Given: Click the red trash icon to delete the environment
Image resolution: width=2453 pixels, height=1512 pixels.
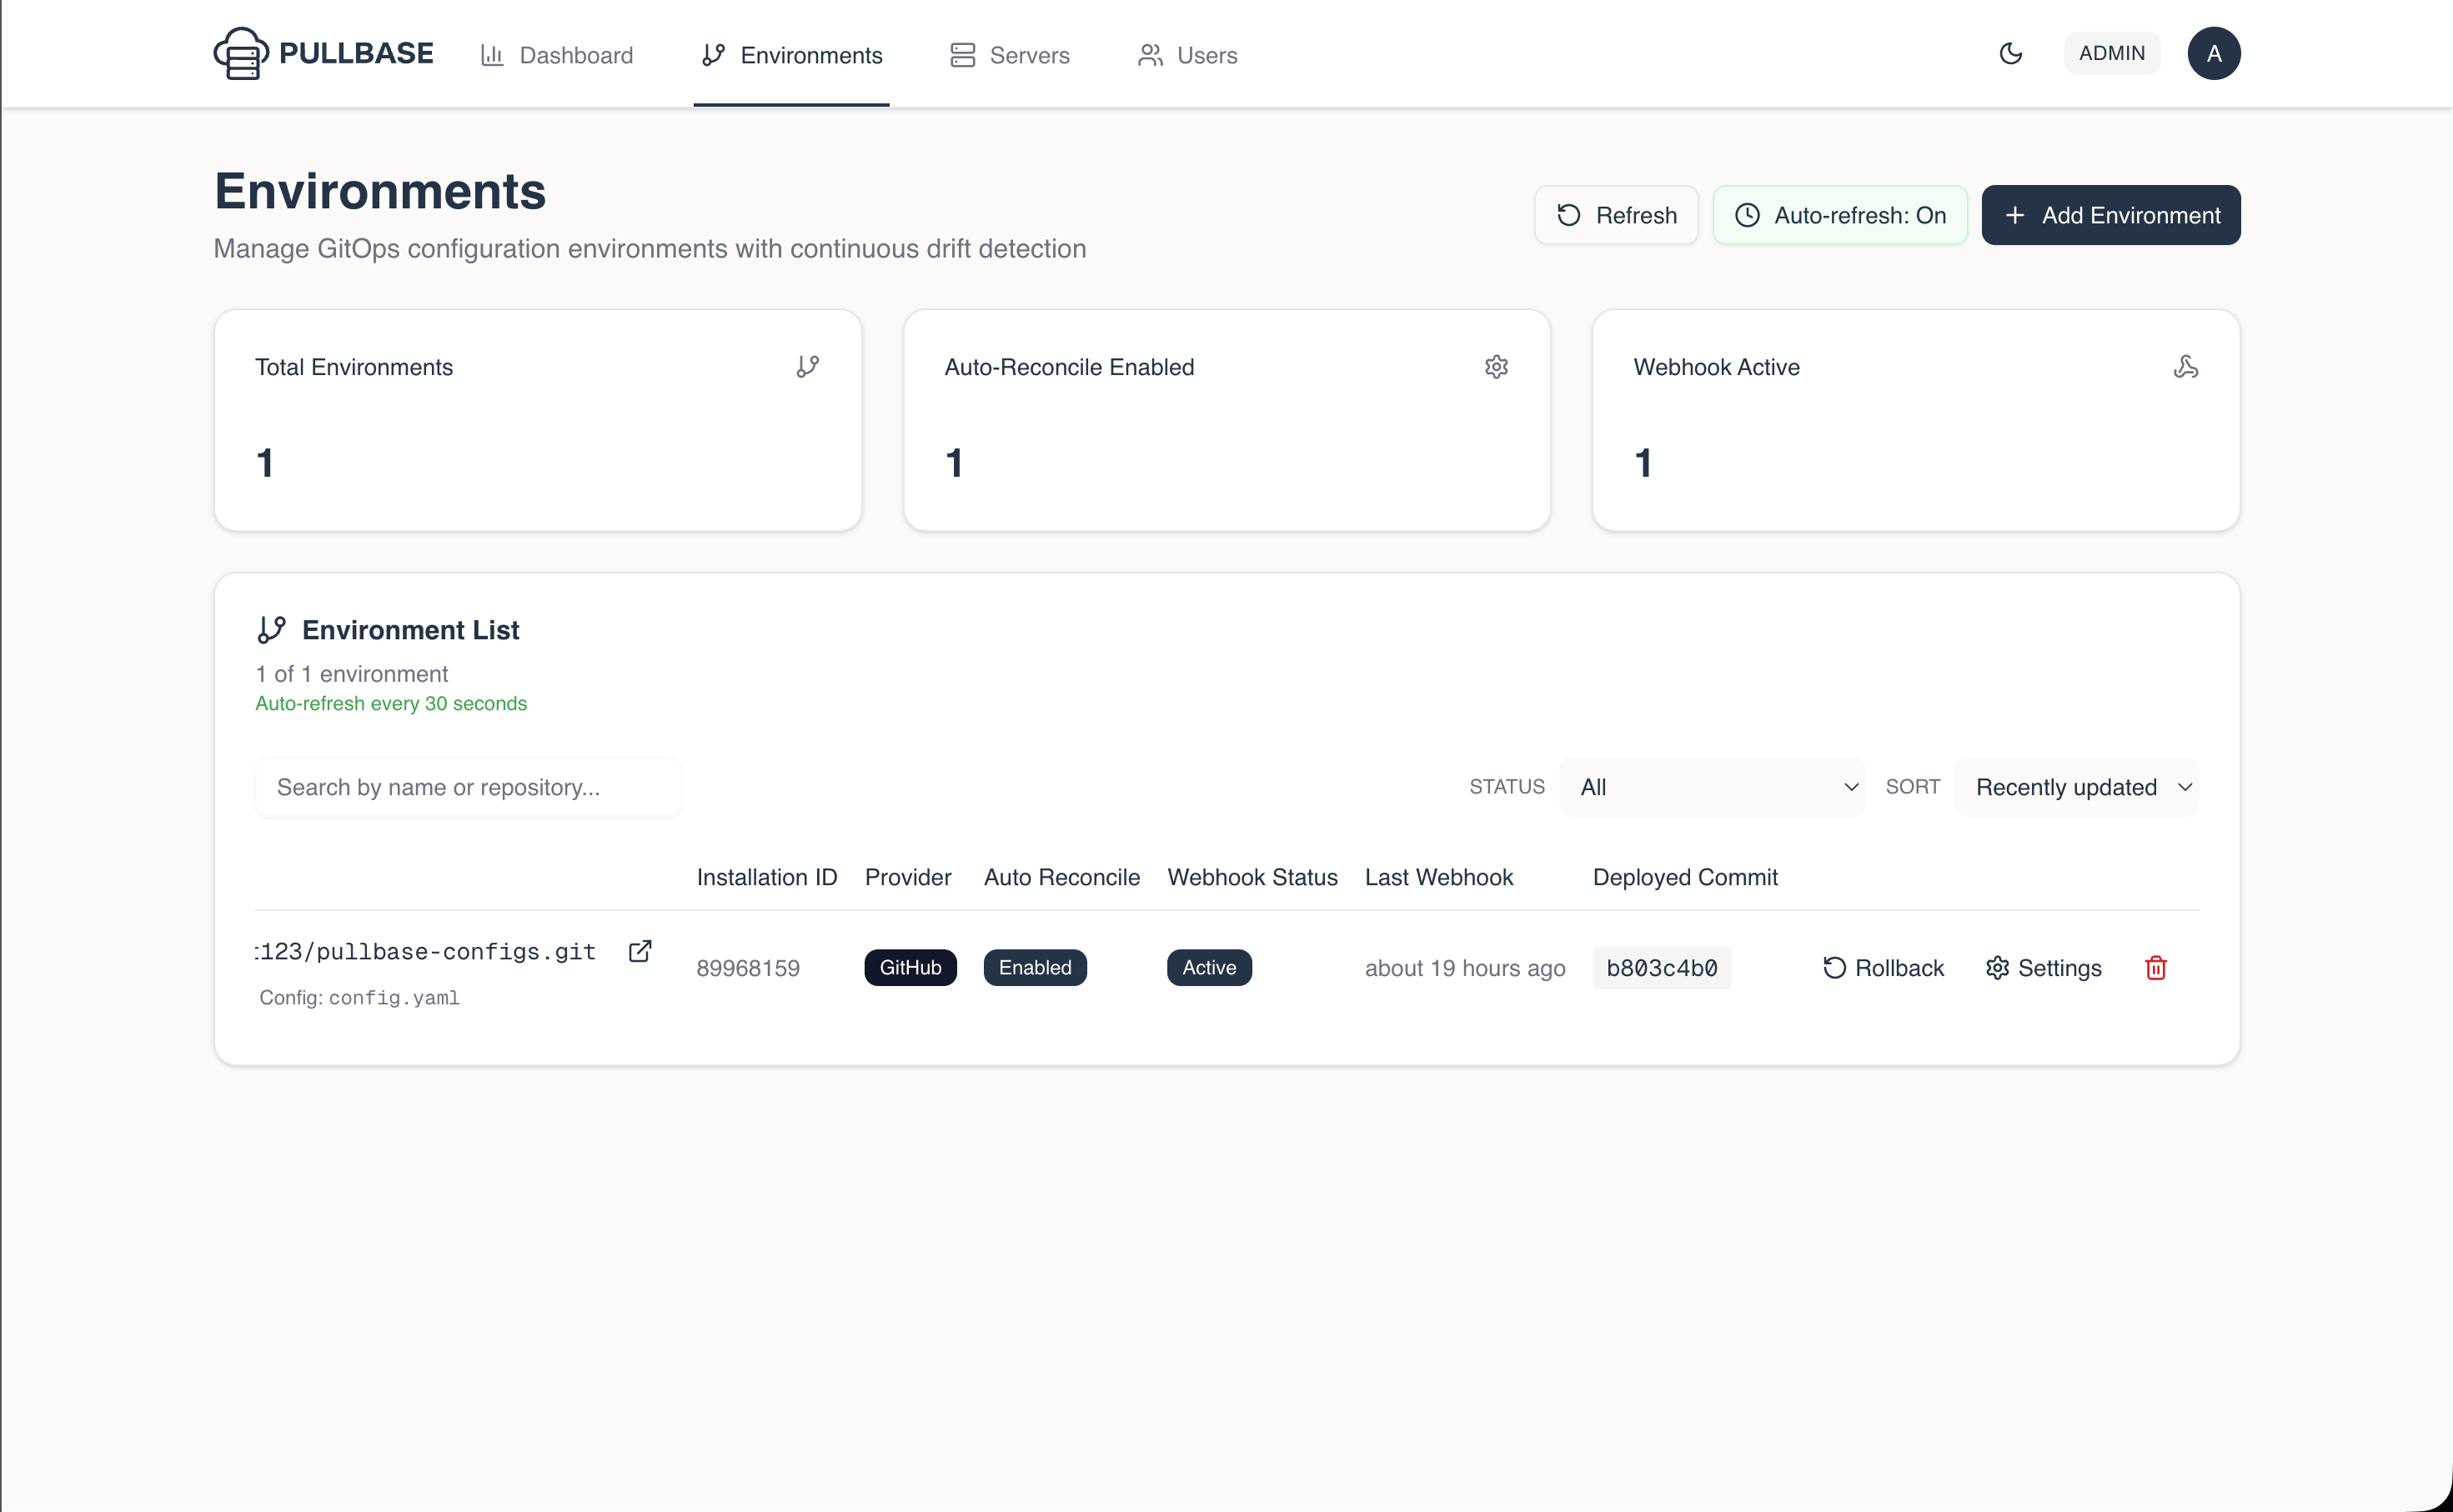Looking at the screenshot, I should click(x=2156, y=967).
